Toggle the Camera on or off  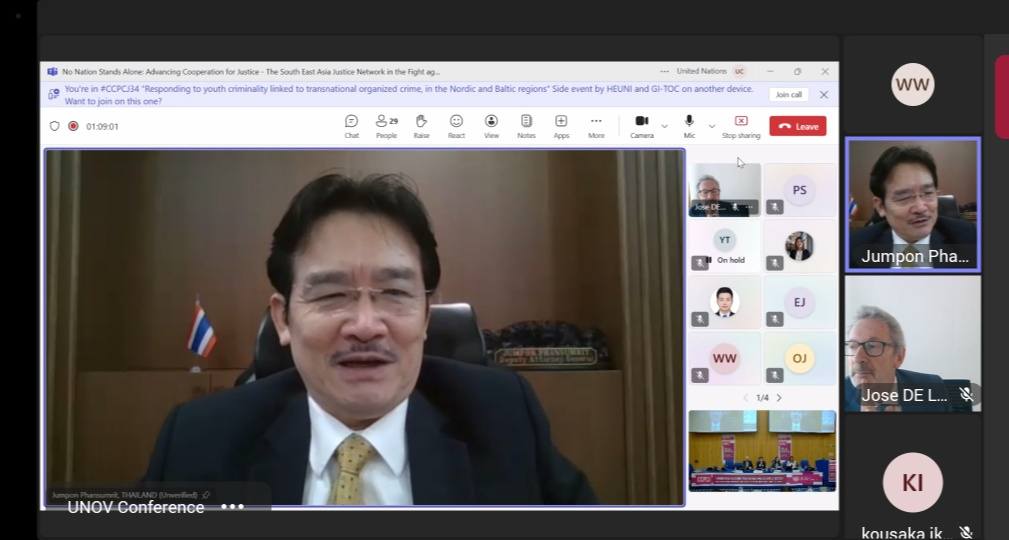pos(641,125)
